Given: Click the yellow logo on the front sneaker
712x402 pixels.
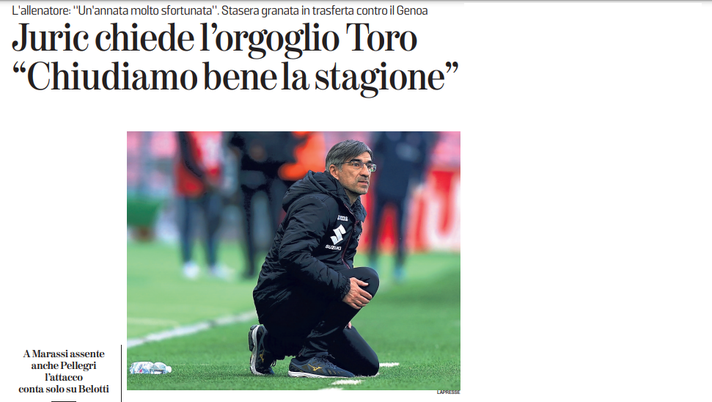Looking at the screenshot, I should (313, 366).
